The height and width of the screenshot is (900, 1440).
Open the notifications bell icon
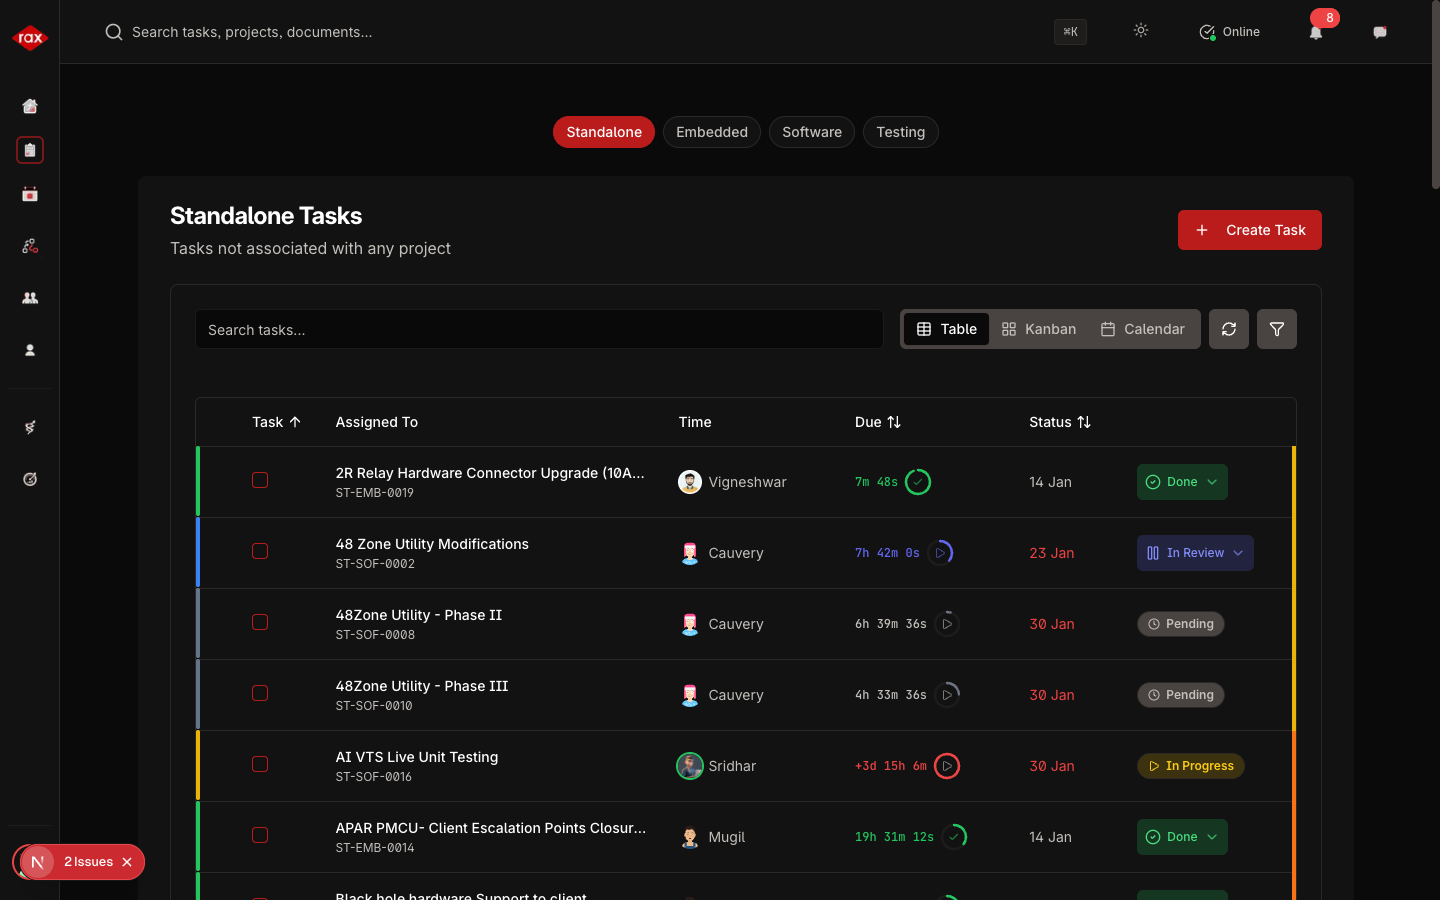[x=1316, y=33]
